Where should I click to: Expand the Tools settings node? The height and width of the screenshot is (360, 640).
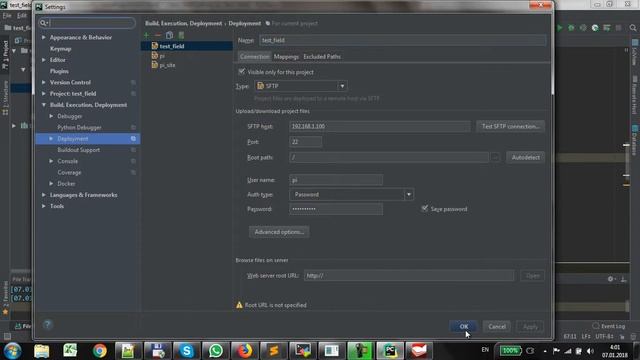44,206
